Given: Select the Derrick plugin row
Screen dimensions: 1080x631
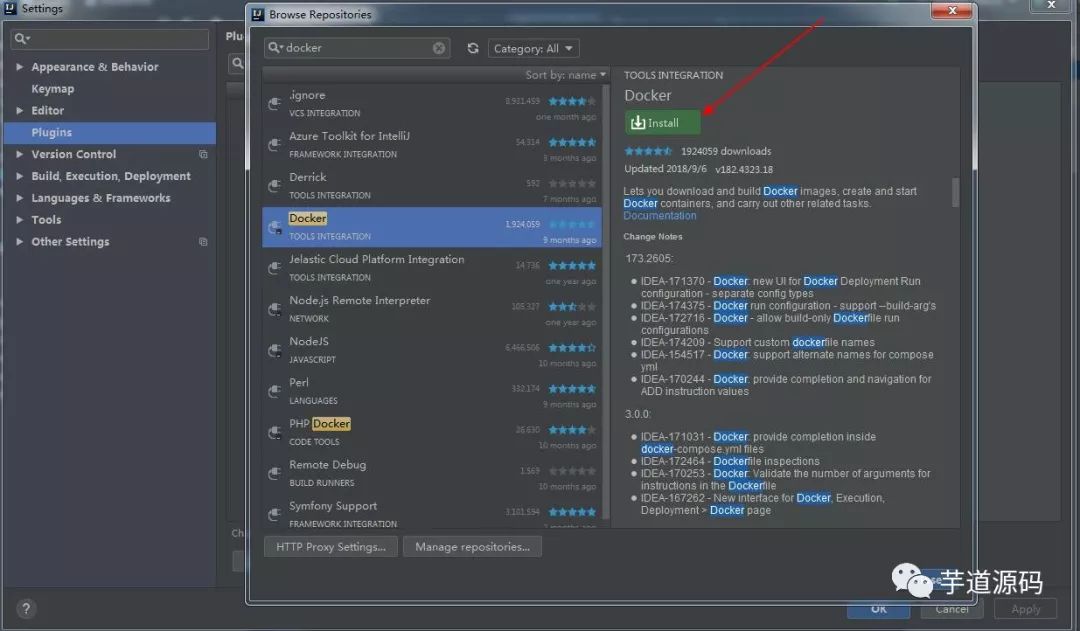Looking at the screenshot, I should click(x=432, y=187).
